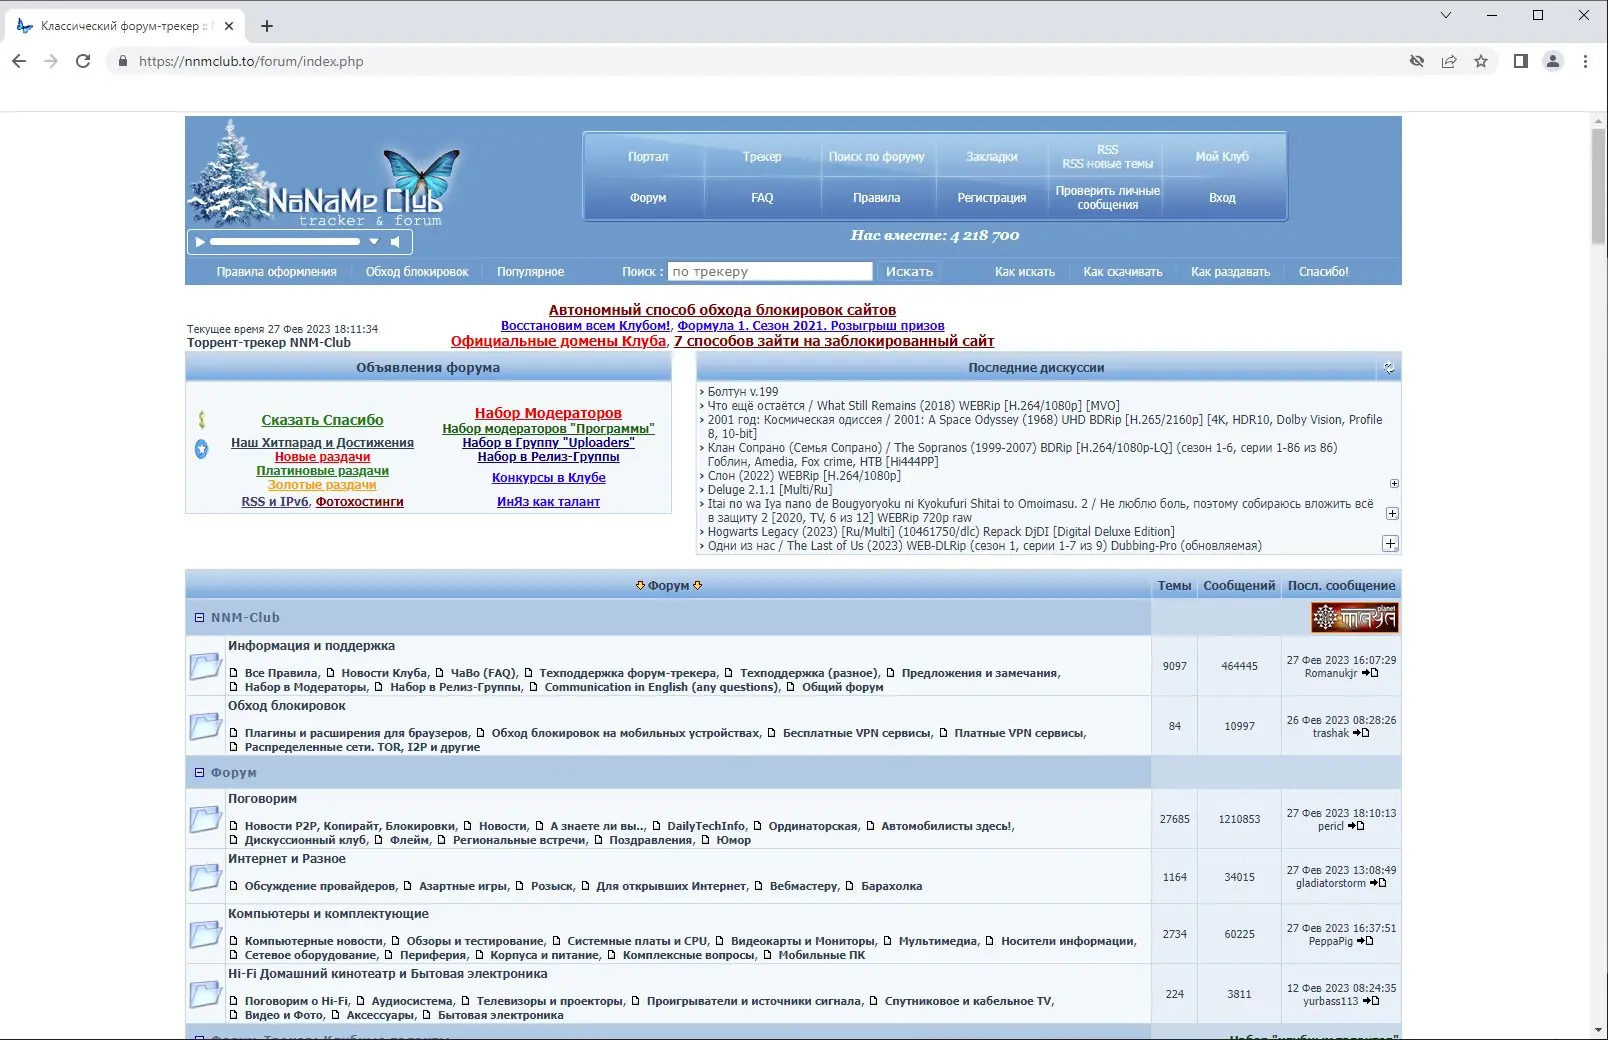Click the tracker search input field
This screenshot has height=1040, width=1608.
tap(770, 272)
